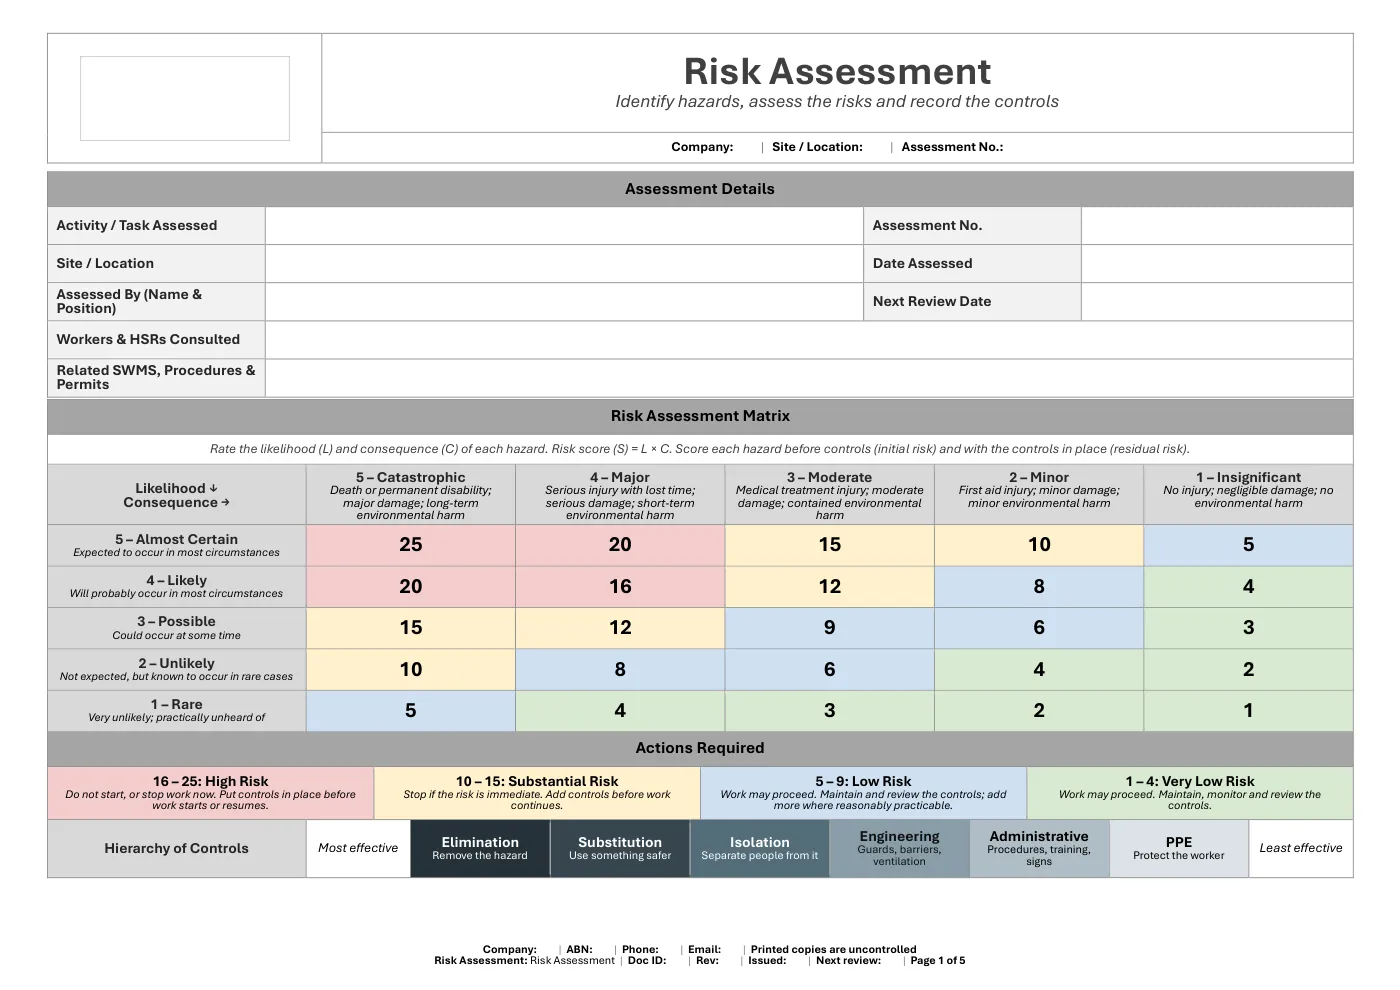Click the 'Isolation' control cell
This screenshot has width=1400, height=990.
pyautogui.click(x=760, y=849)
